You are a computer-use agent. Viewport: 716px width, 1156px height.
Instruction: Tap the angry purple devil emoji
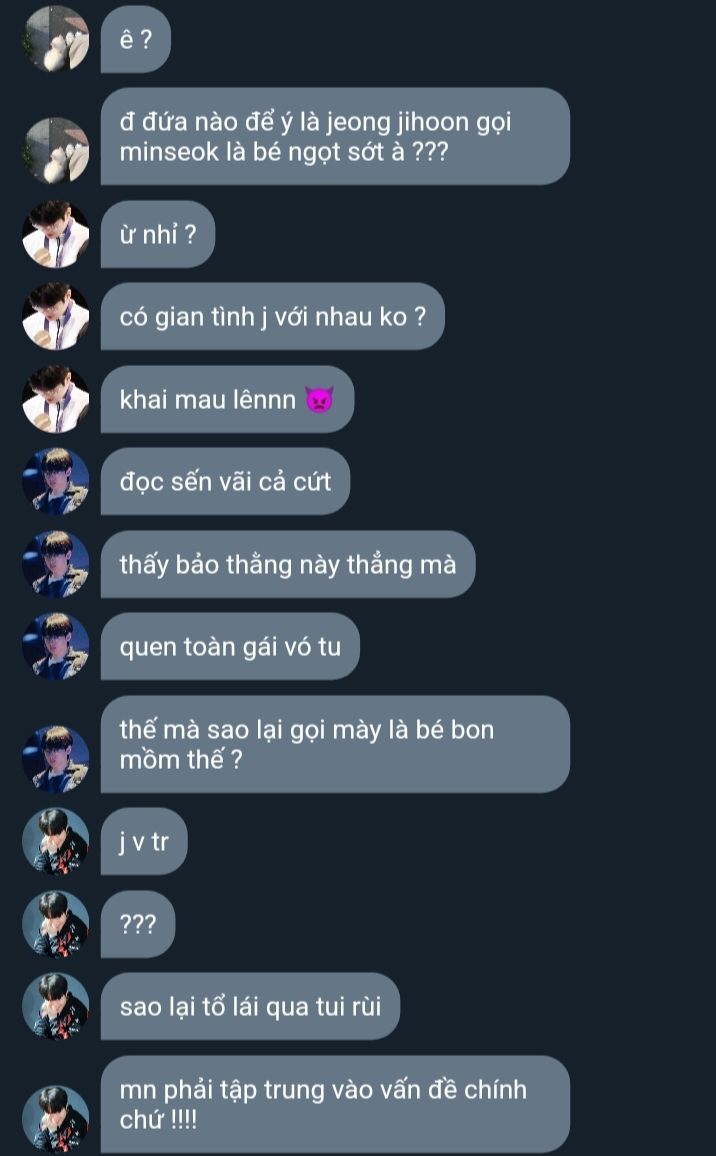[x=319, y=400]
